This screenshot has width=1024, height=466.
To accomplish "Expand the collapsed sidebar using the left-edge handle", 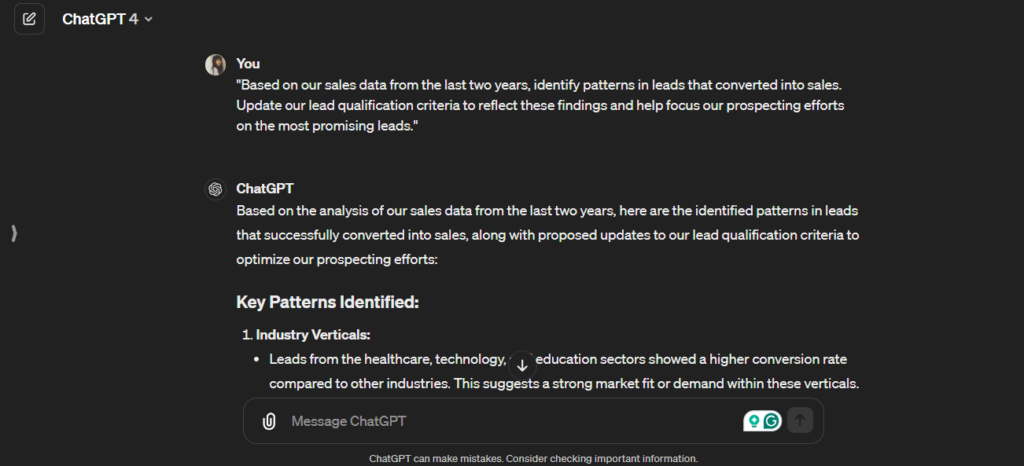I will pyautogui.click(x=14, y=233).
